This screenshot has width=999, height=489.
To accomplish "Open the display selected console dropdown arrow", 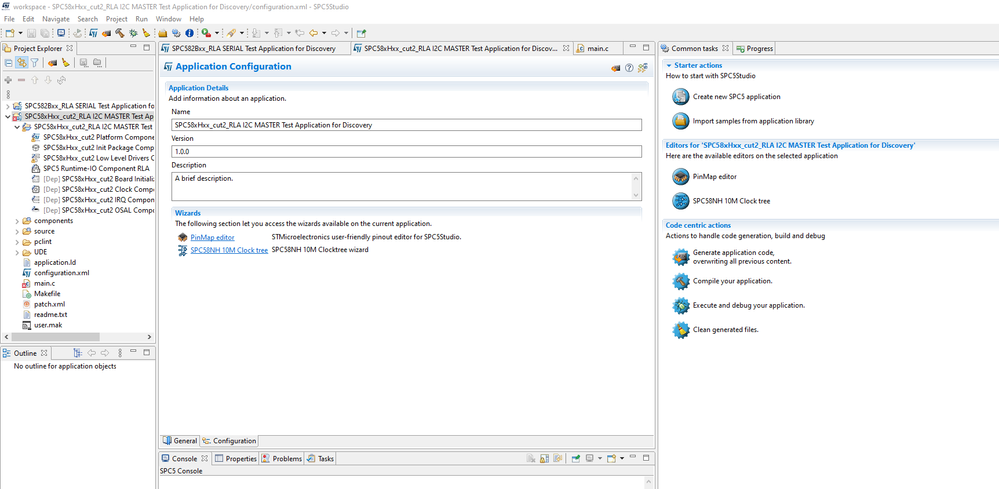I will pos(600,458).
